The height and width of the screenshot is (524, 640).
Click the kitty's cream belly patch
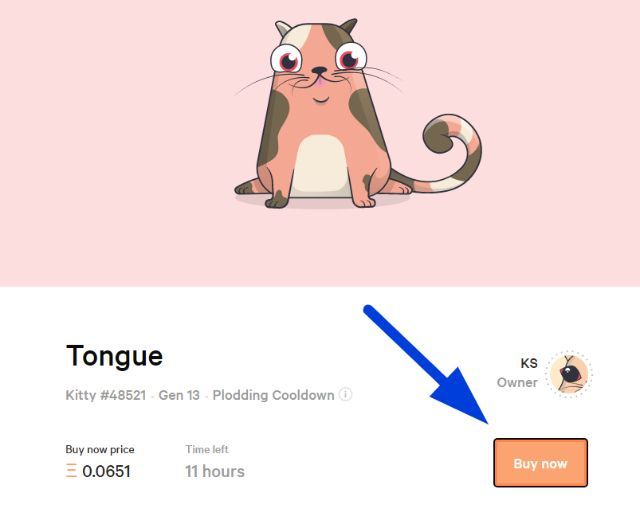tap(321, 165)
